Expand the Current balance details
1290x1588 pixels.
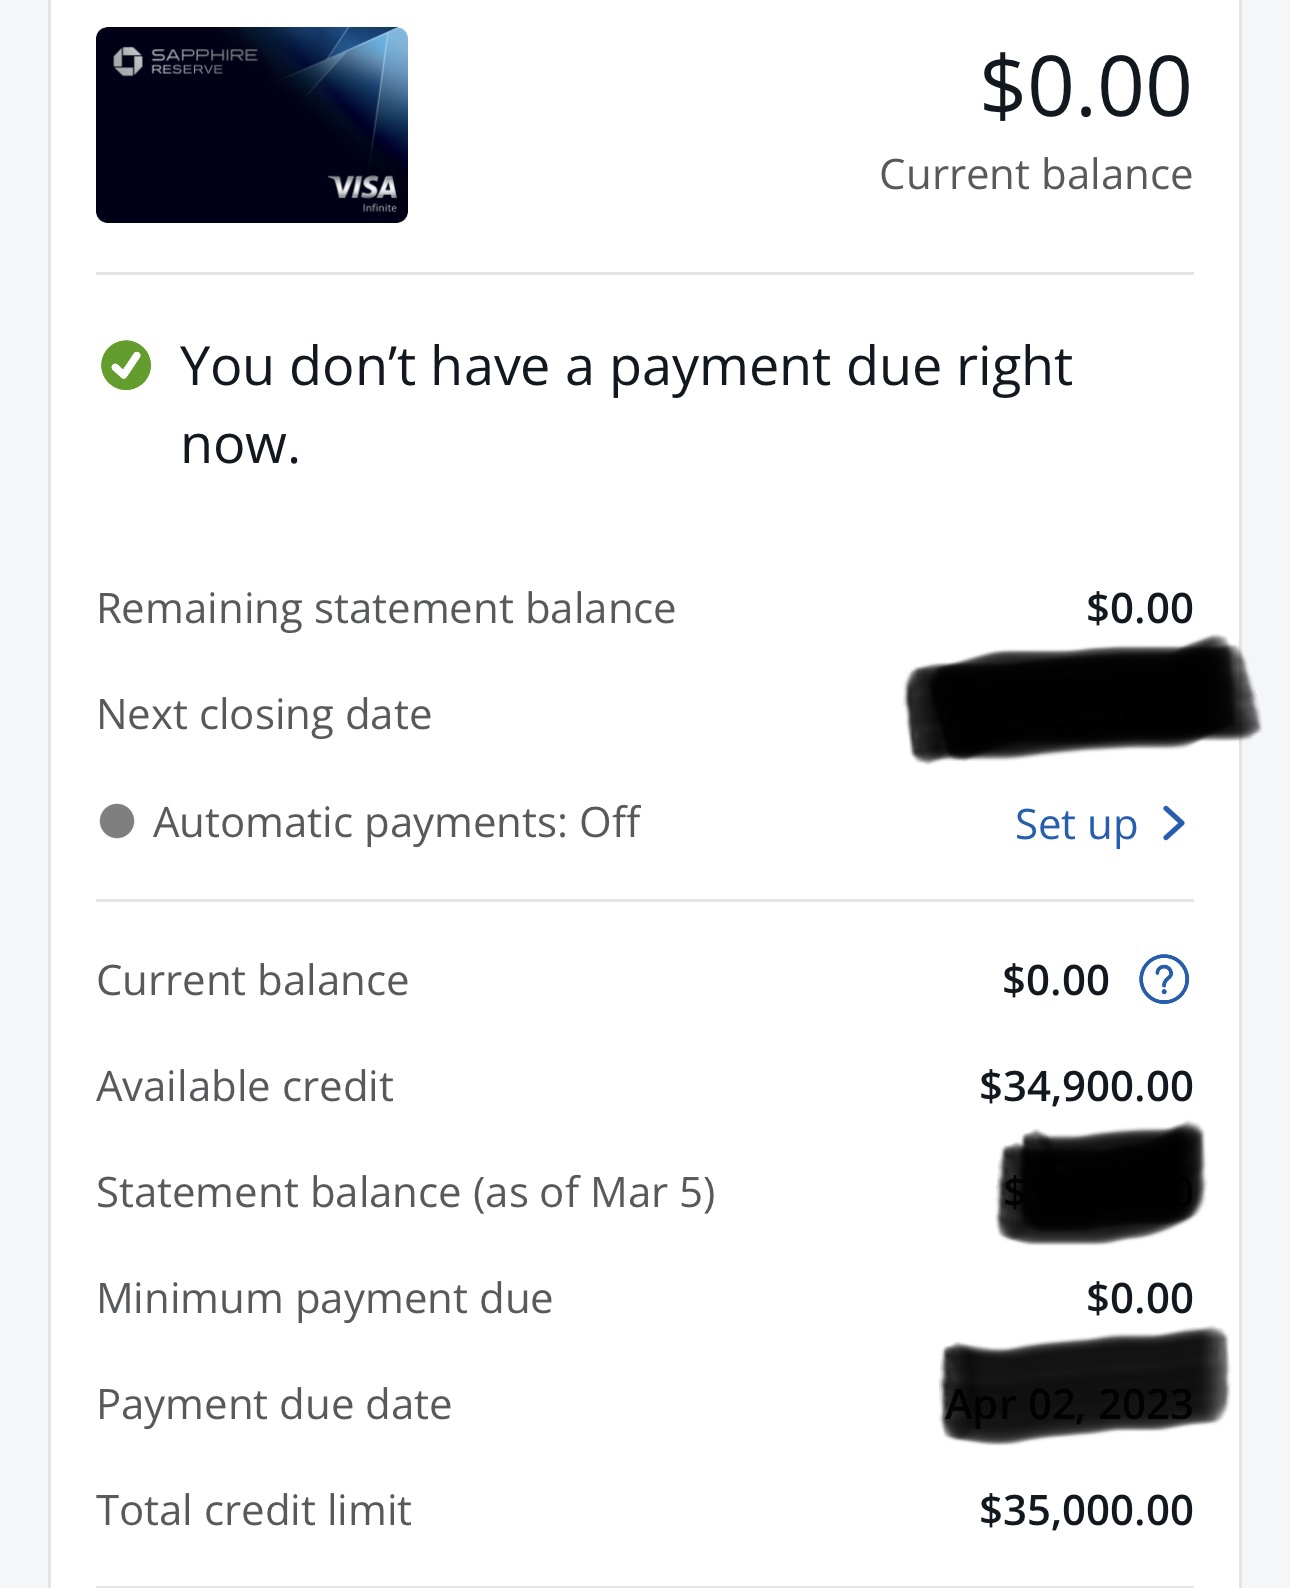click(252, 980)
